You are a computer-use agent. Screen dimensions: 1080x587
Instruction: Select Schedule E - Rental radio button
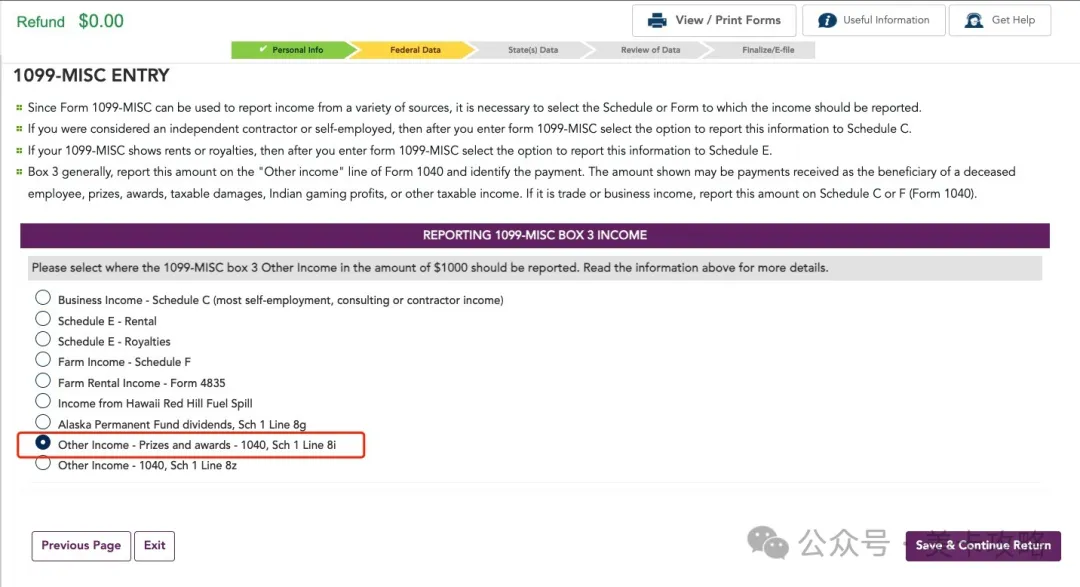click(43, 319)
